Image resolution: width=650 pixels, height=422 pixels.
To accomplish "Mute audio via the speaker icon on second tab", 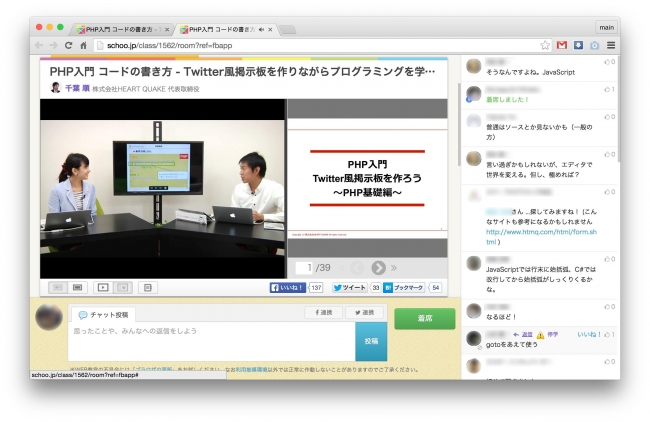I will (x=261, y=29).
